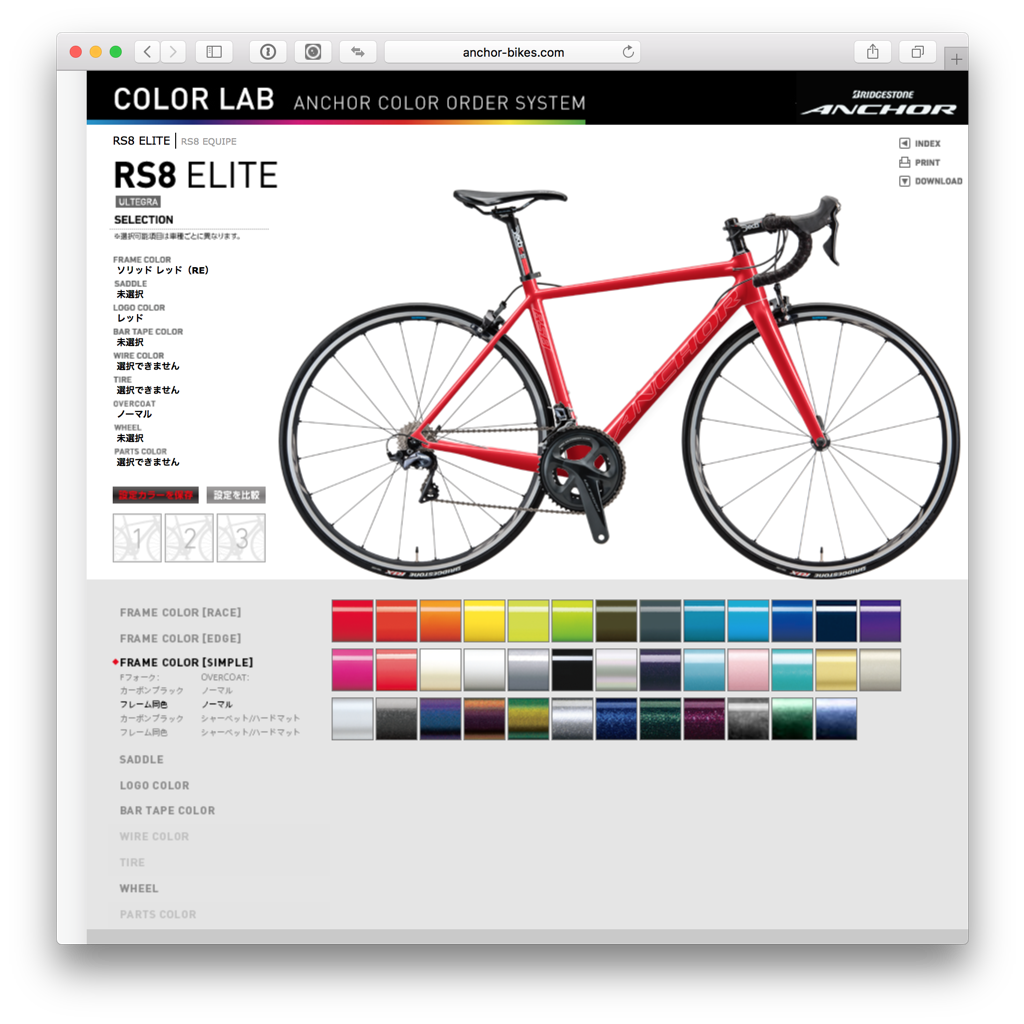Expand FRAME COLOR [EDGE] section
1024x1024 pixels.
(x=180, y=639)
